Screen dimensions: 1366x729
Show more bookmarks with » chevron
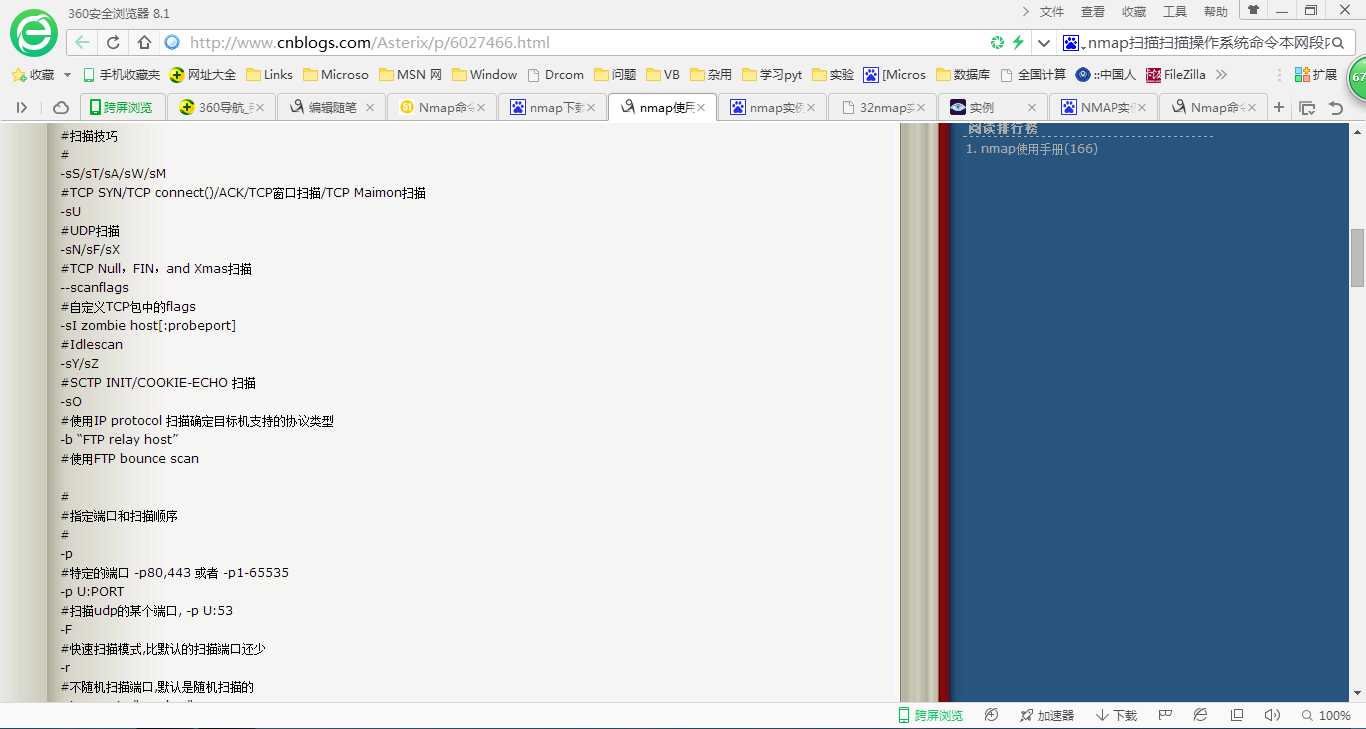1221,75
